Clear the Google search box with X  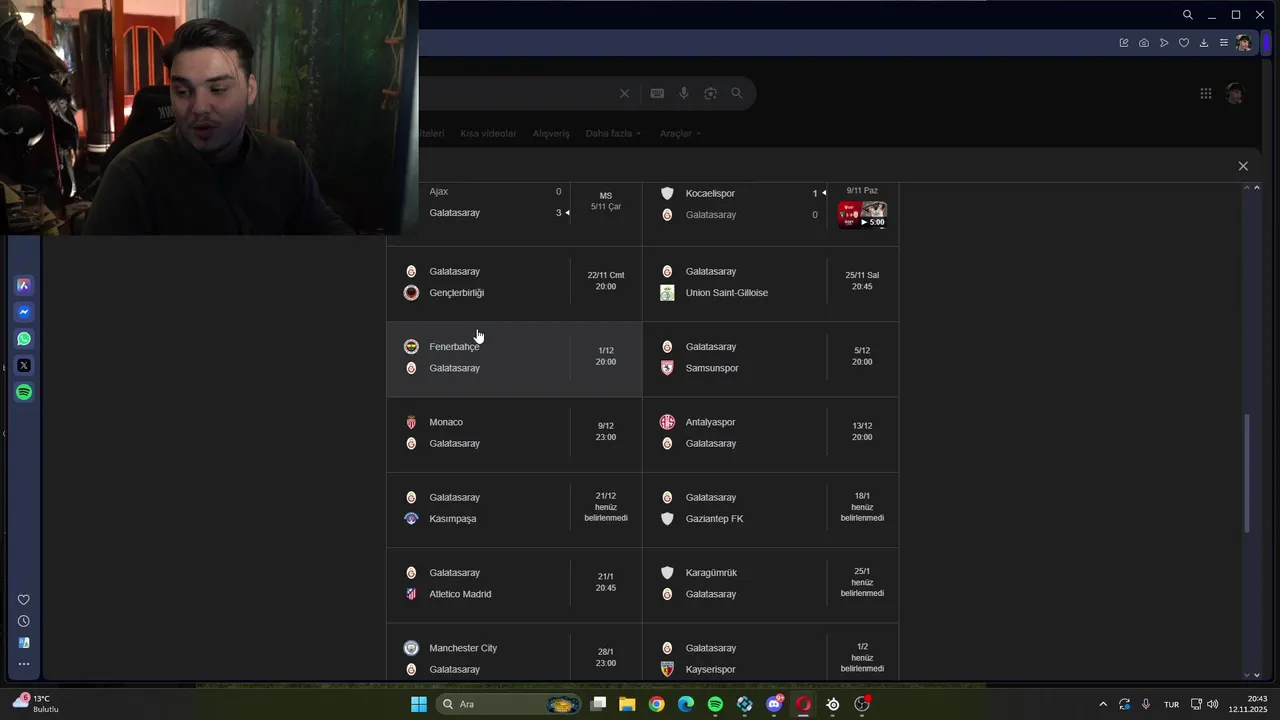point(624,93)
